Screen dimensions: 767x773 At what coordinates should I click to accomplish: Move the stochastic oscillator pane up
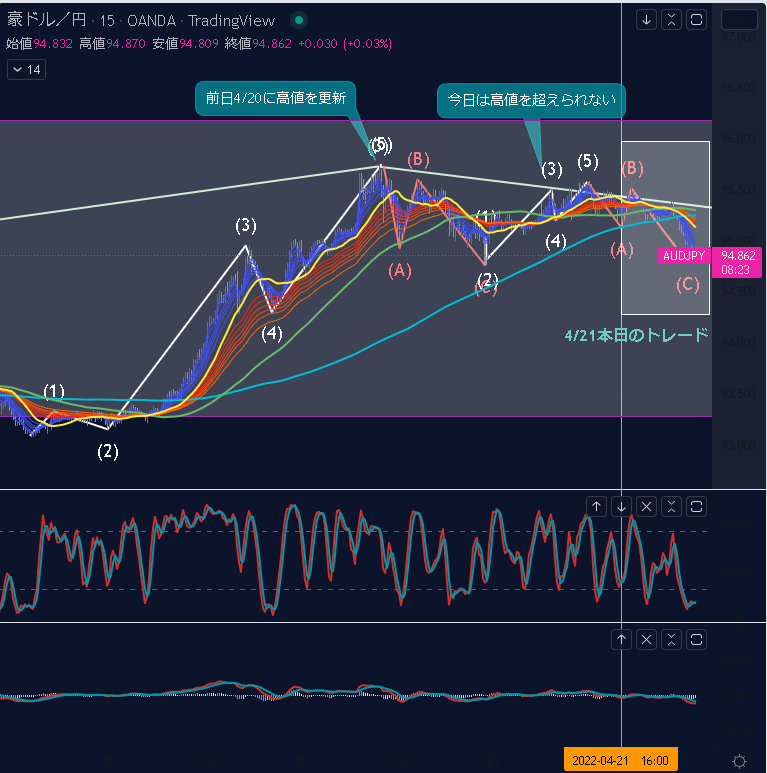(x=596, y=507)
